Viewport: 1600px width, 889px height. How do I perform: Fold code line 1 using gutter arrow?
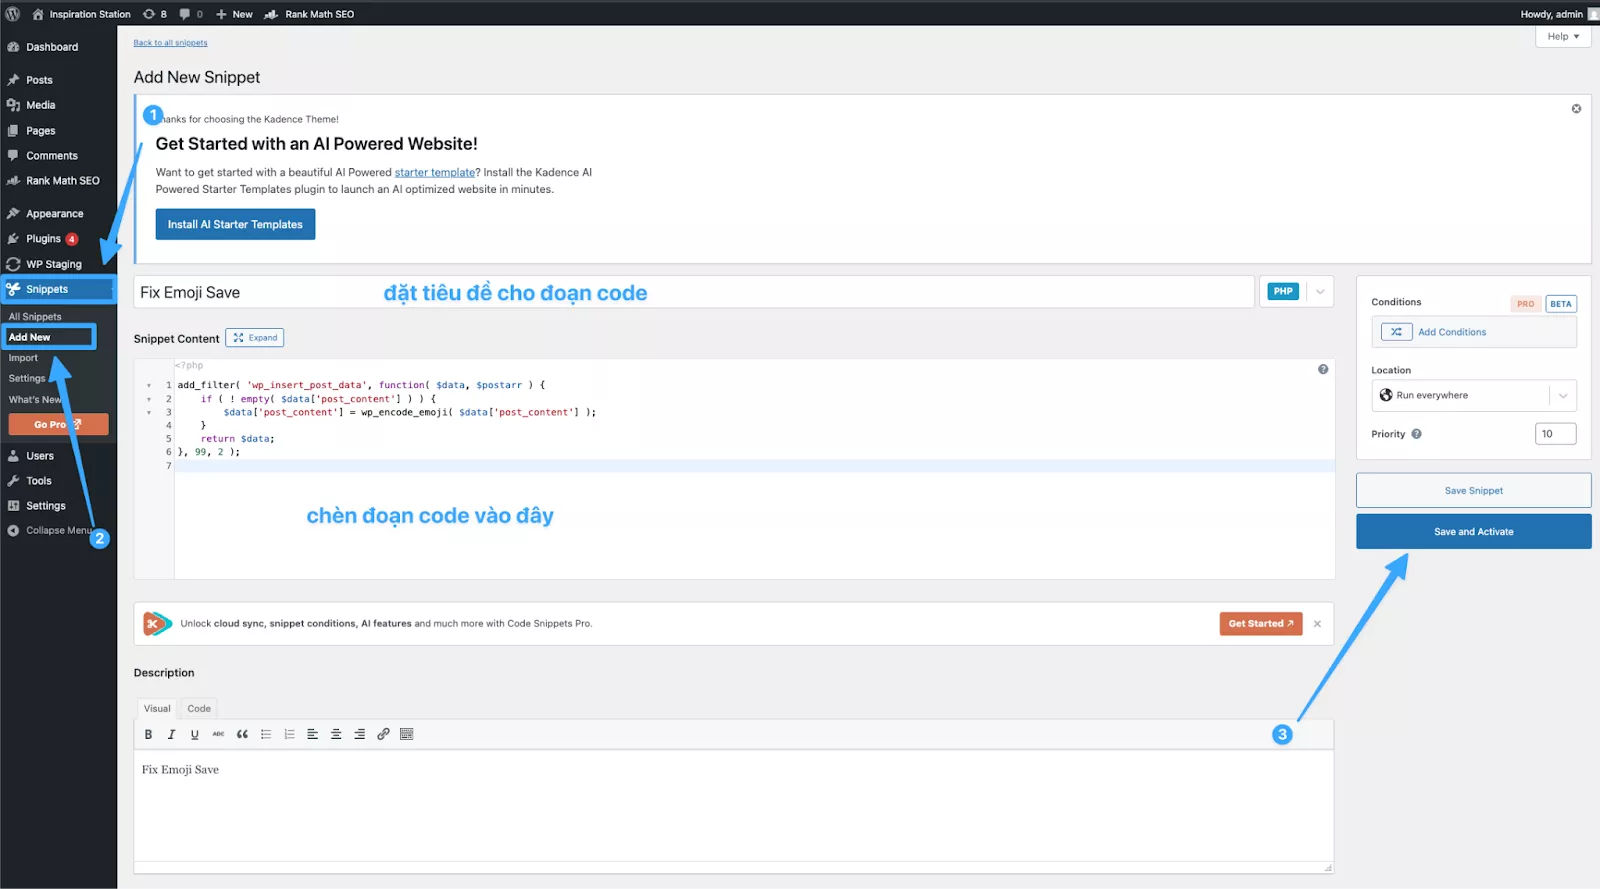click(x=149, y=385)
